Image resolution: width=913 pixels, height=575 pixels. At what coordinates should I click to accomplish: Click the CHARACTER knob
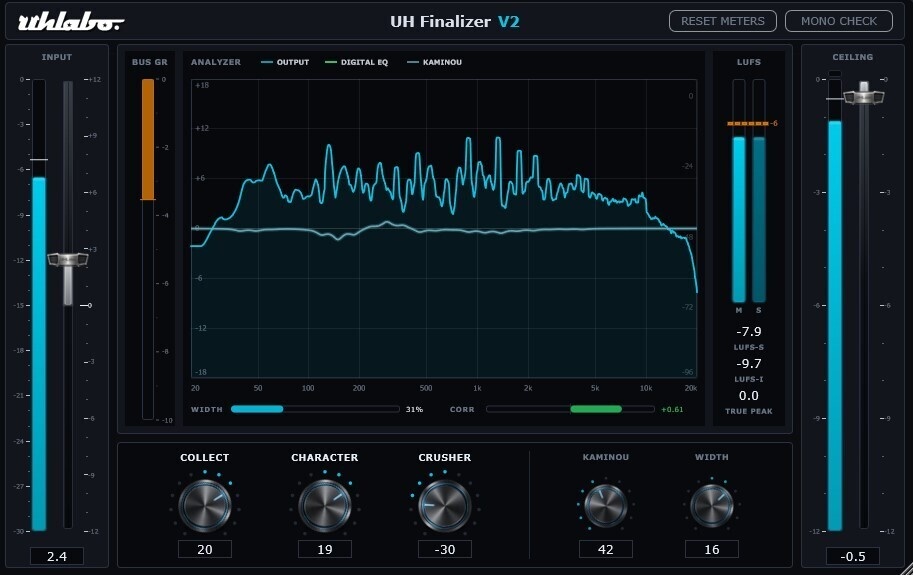[x=324, y=505]
